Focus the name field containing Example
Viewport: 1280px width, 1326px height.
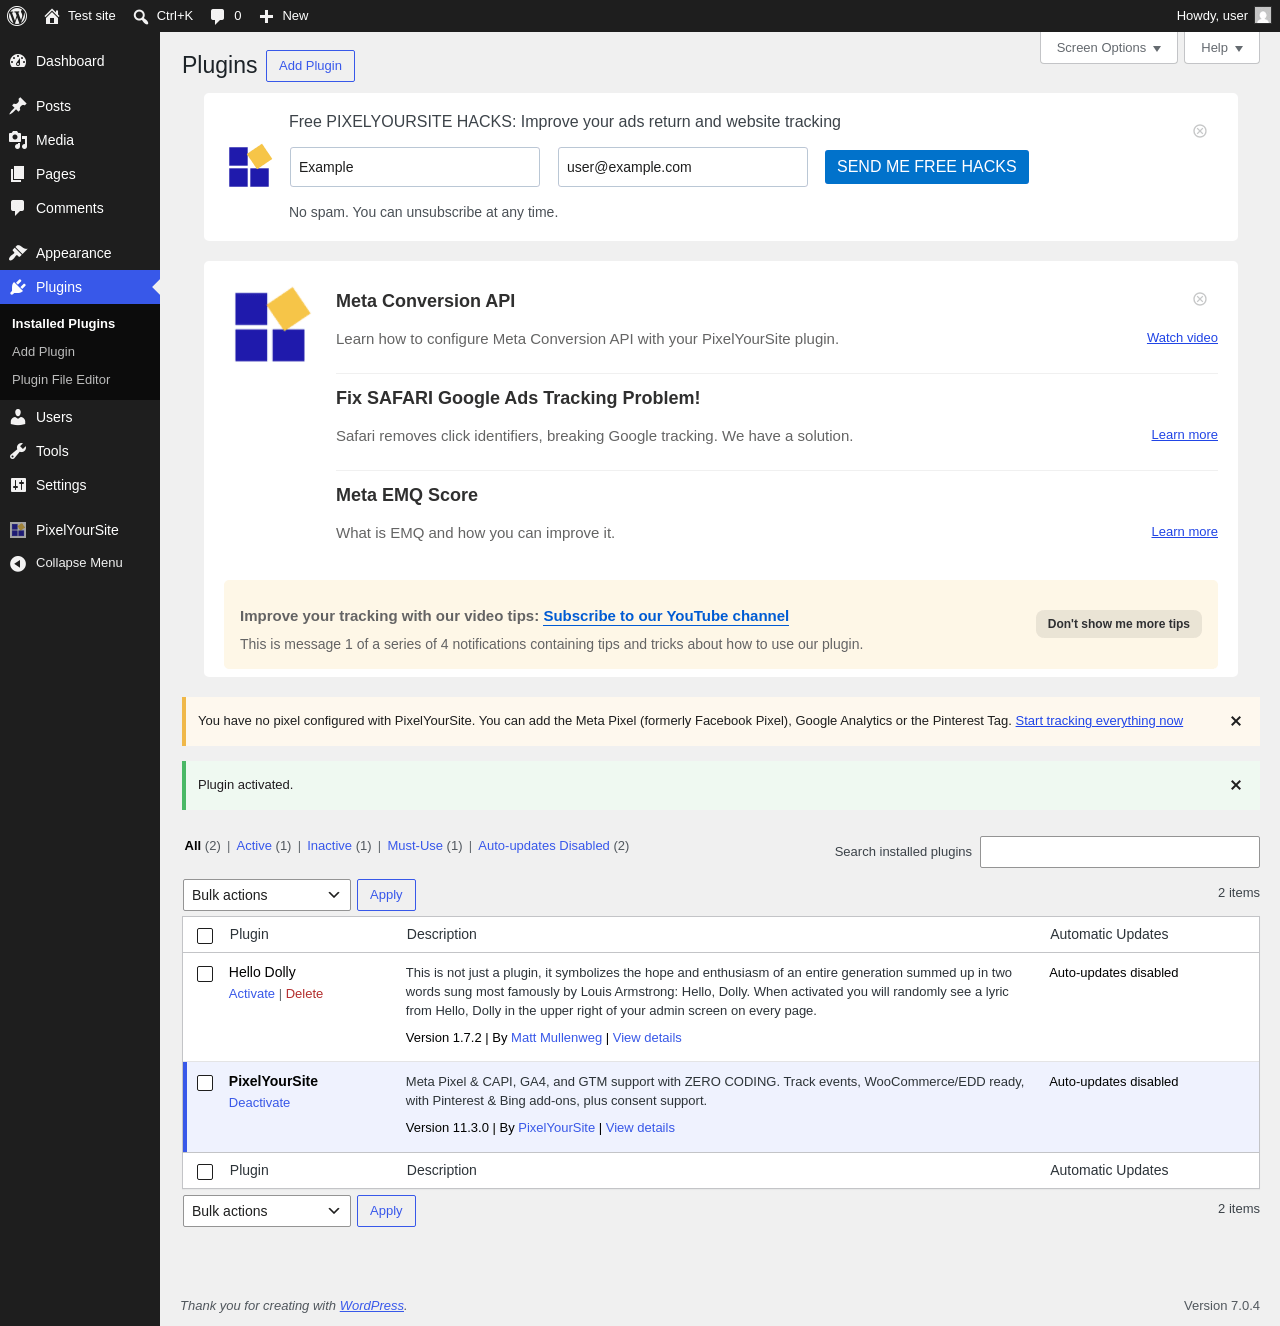click(x=415, y=167)
